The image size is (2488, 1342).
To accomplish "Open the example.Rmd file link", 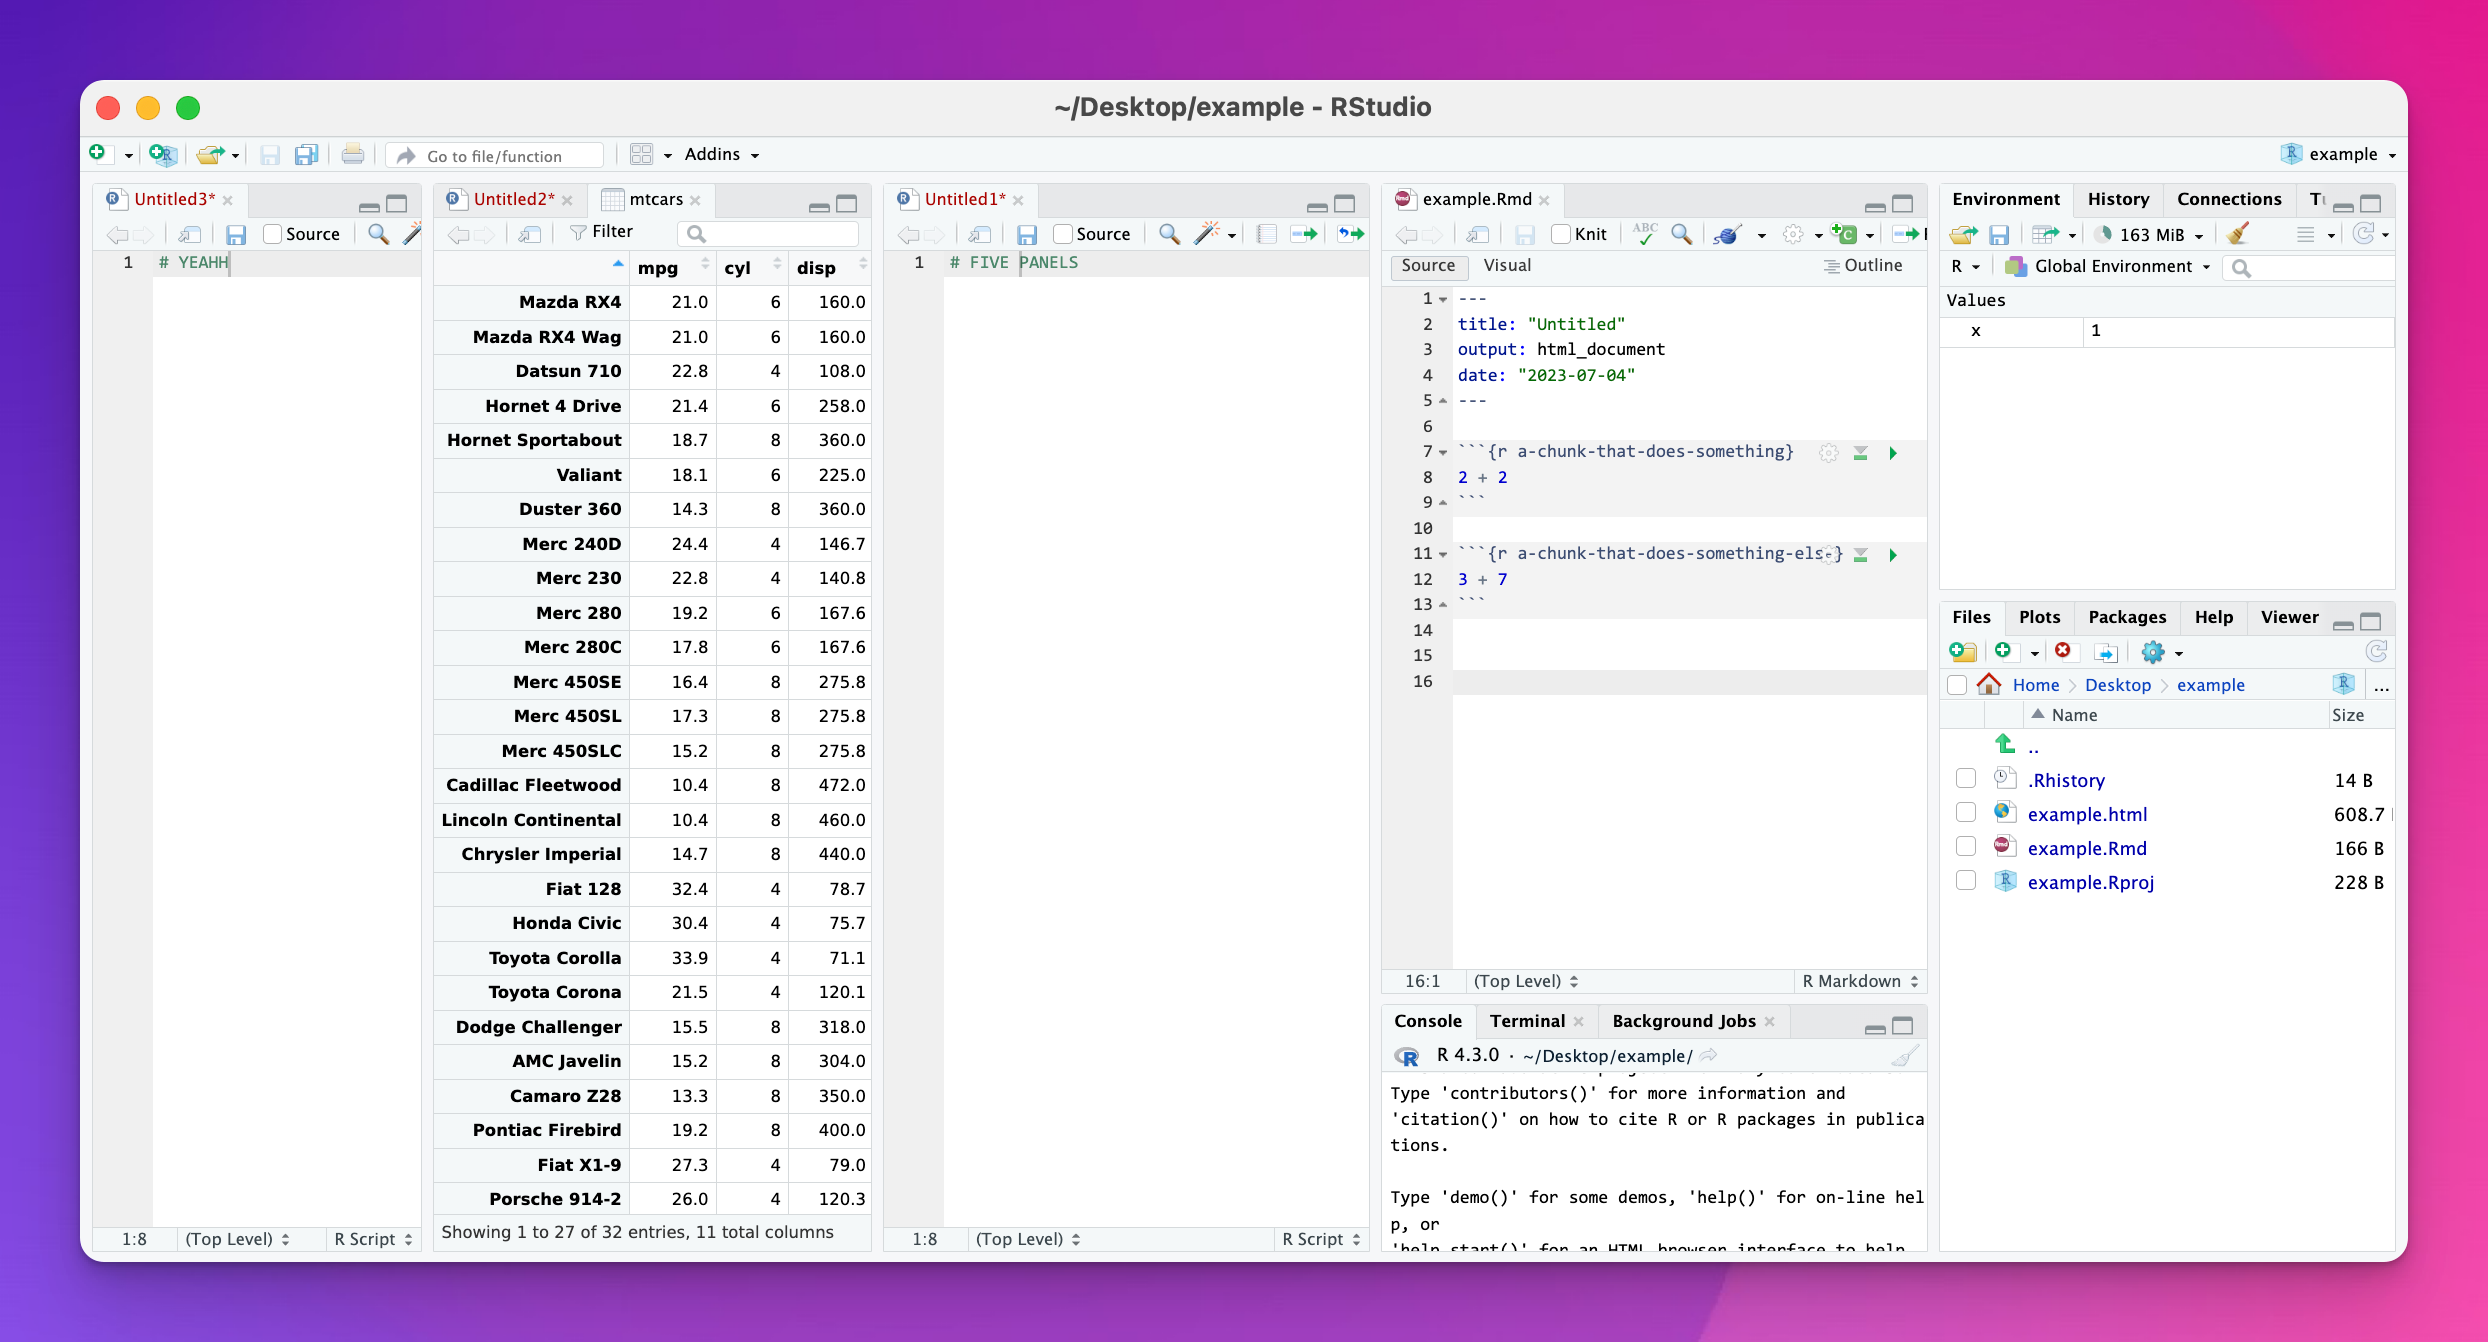I will 2087,848.
